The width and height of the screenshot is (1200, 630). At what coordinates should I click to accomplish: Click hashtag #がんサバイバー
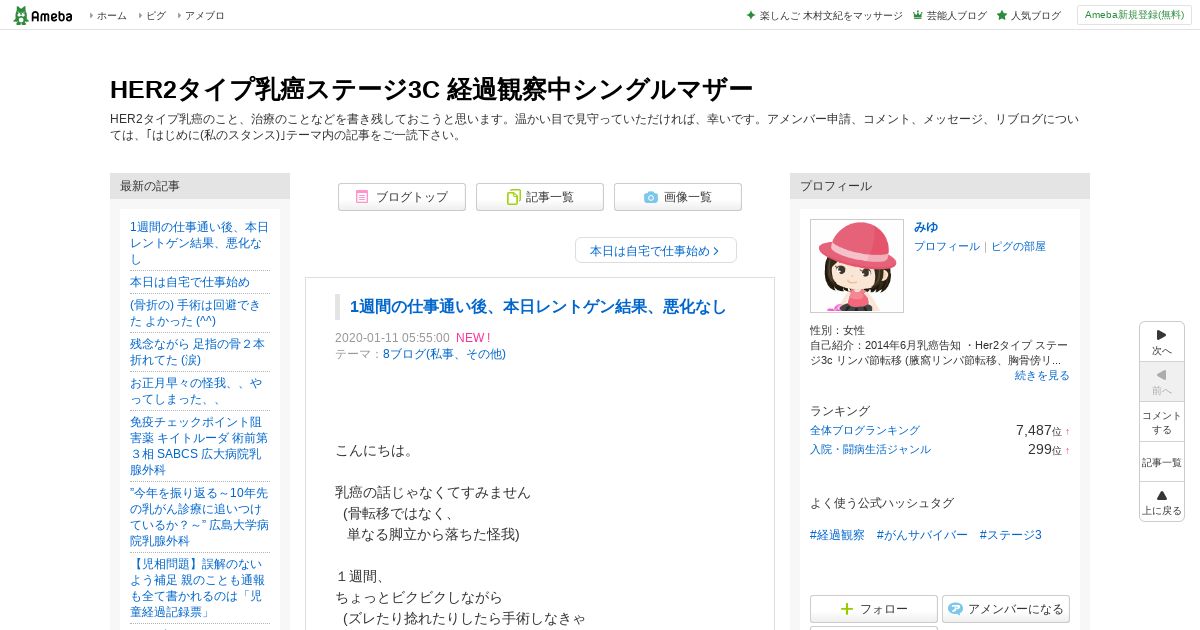[x=922, y=535]
